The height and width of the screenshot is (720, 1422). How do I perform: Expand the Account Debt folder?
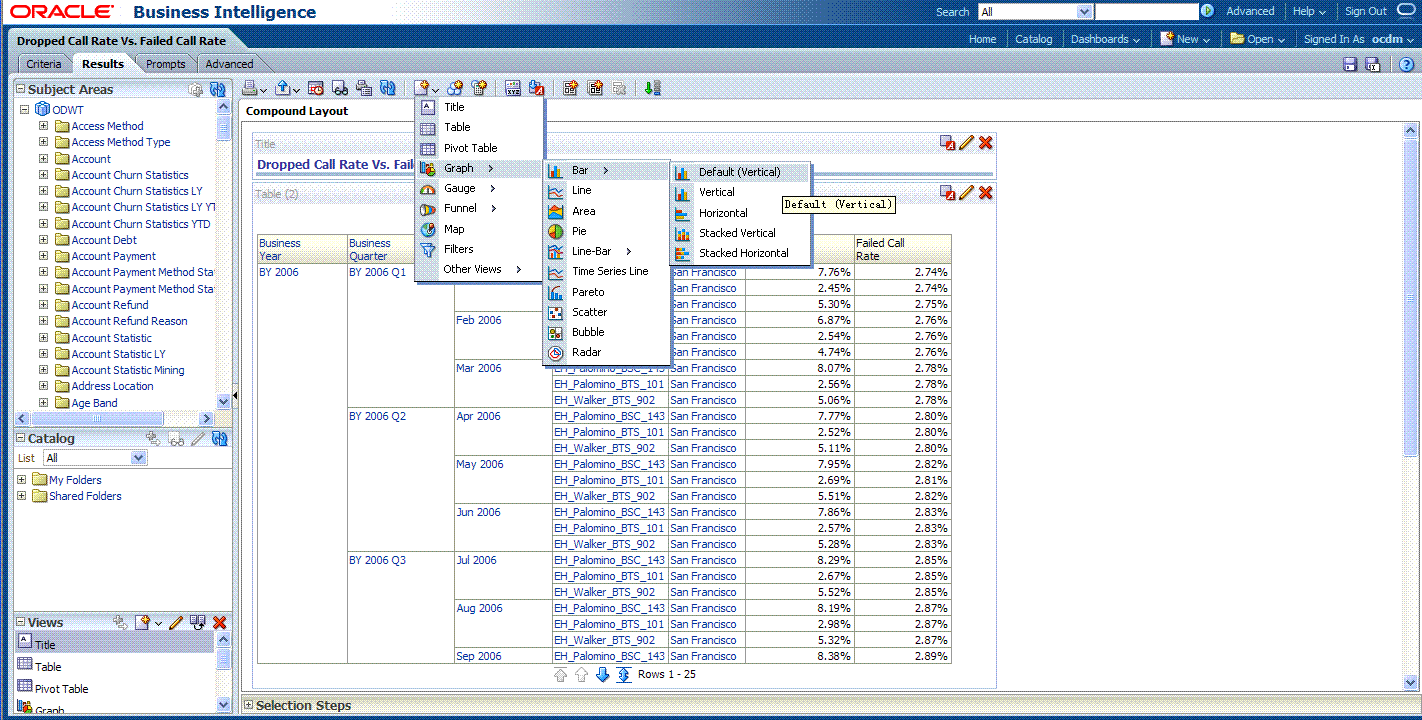pyautogui.click(x=43, y=240)
